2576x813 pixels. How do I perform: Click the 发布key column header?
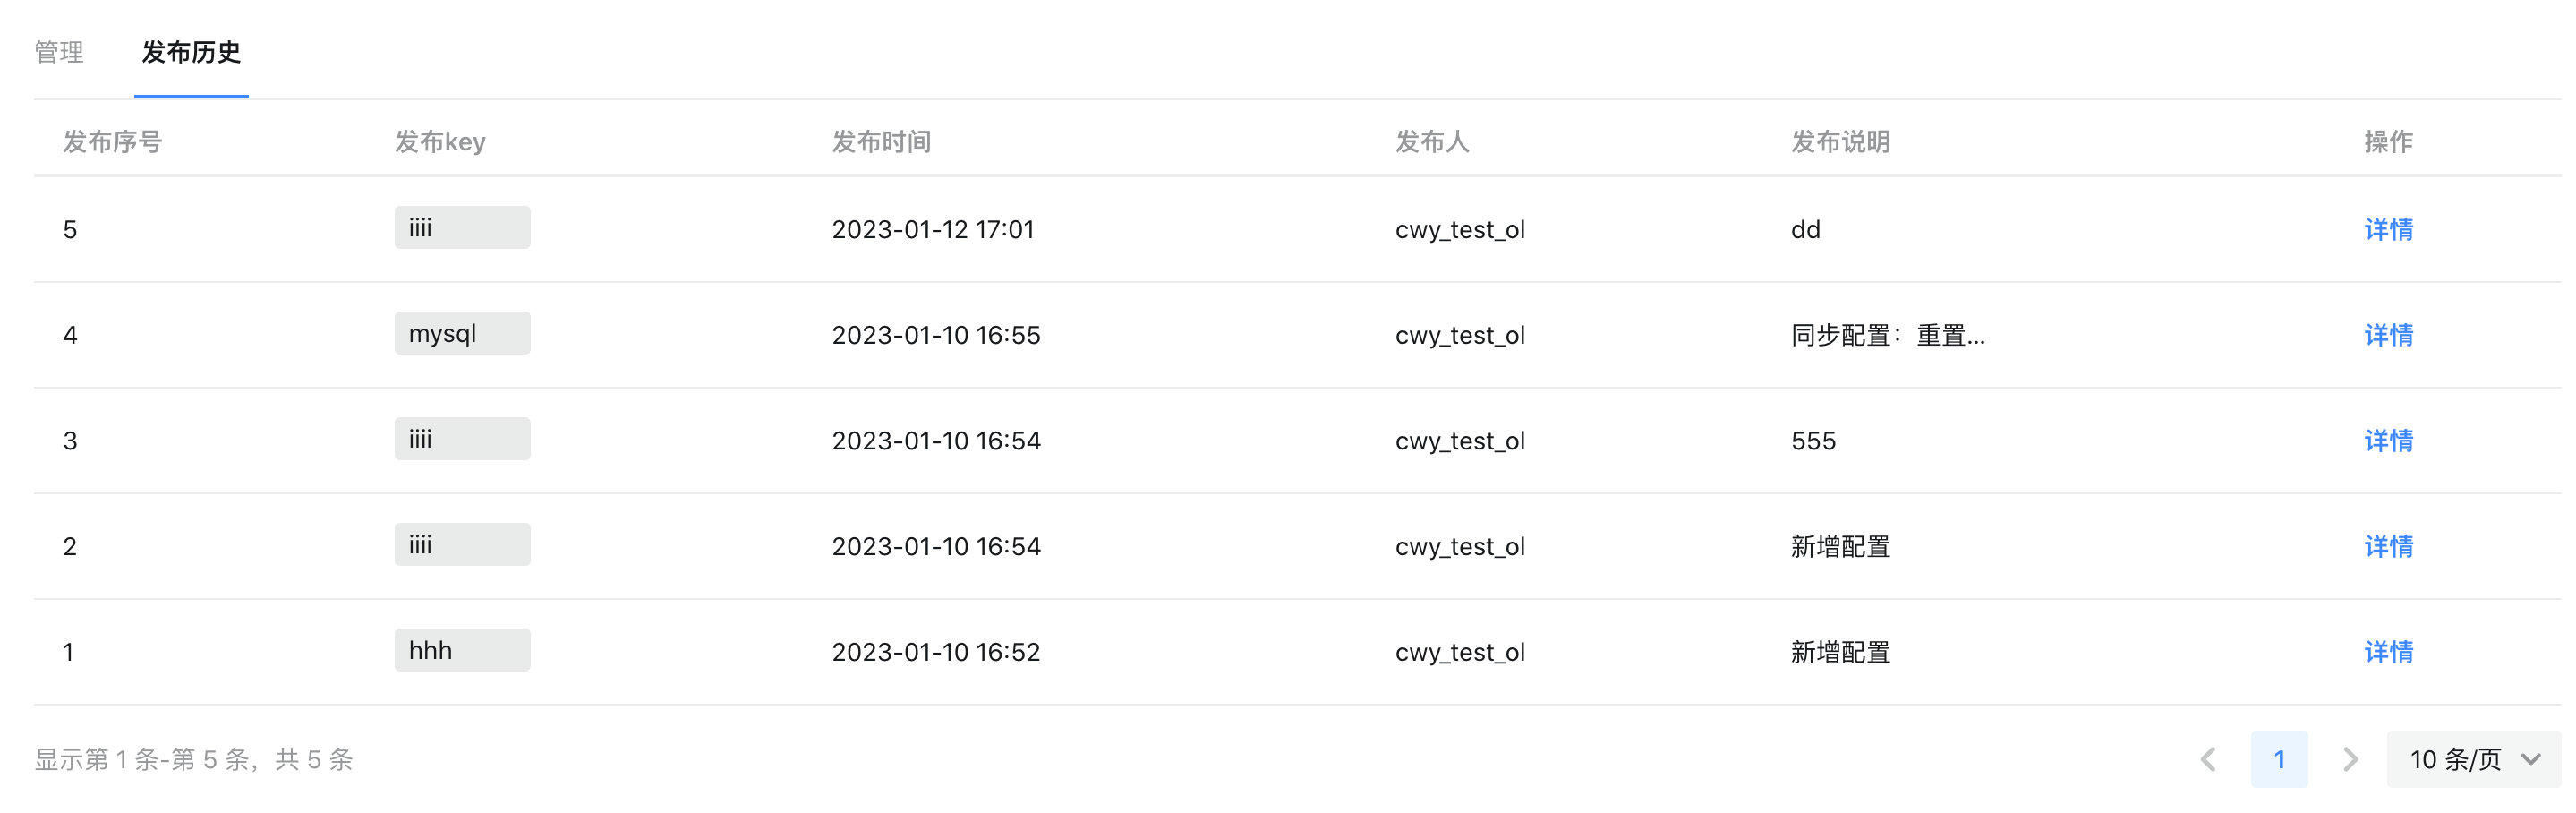[440, 142]
